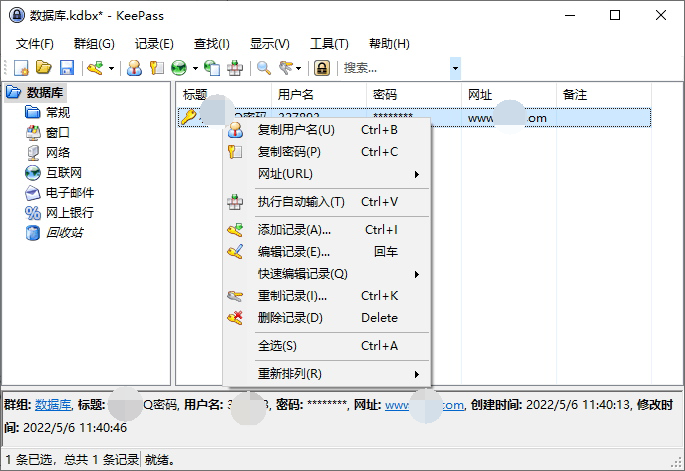The width and height of the screenshot is (685, 471).
Task: Click the New database toolbar icon
Action: [x=21, y=68]
